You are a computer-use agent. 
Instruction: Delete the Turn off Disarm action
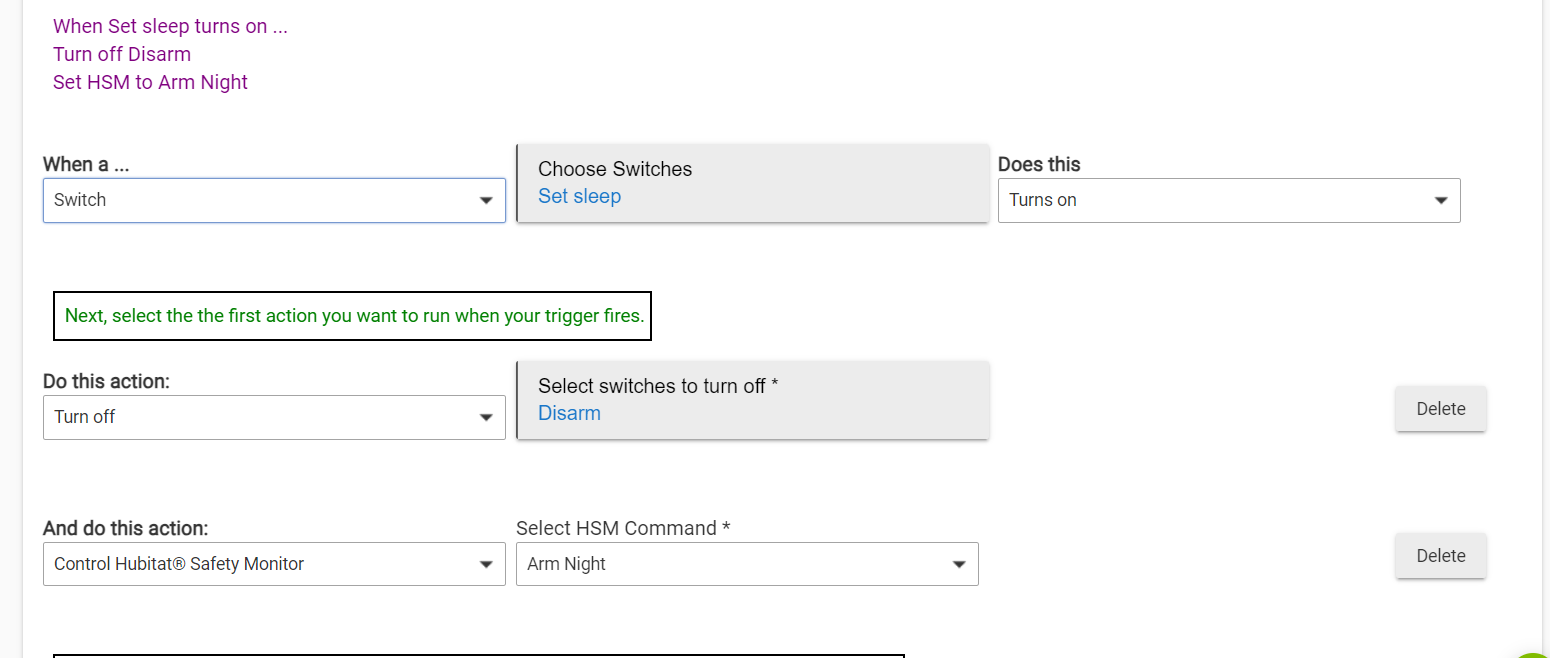[x=1440, y=409]
